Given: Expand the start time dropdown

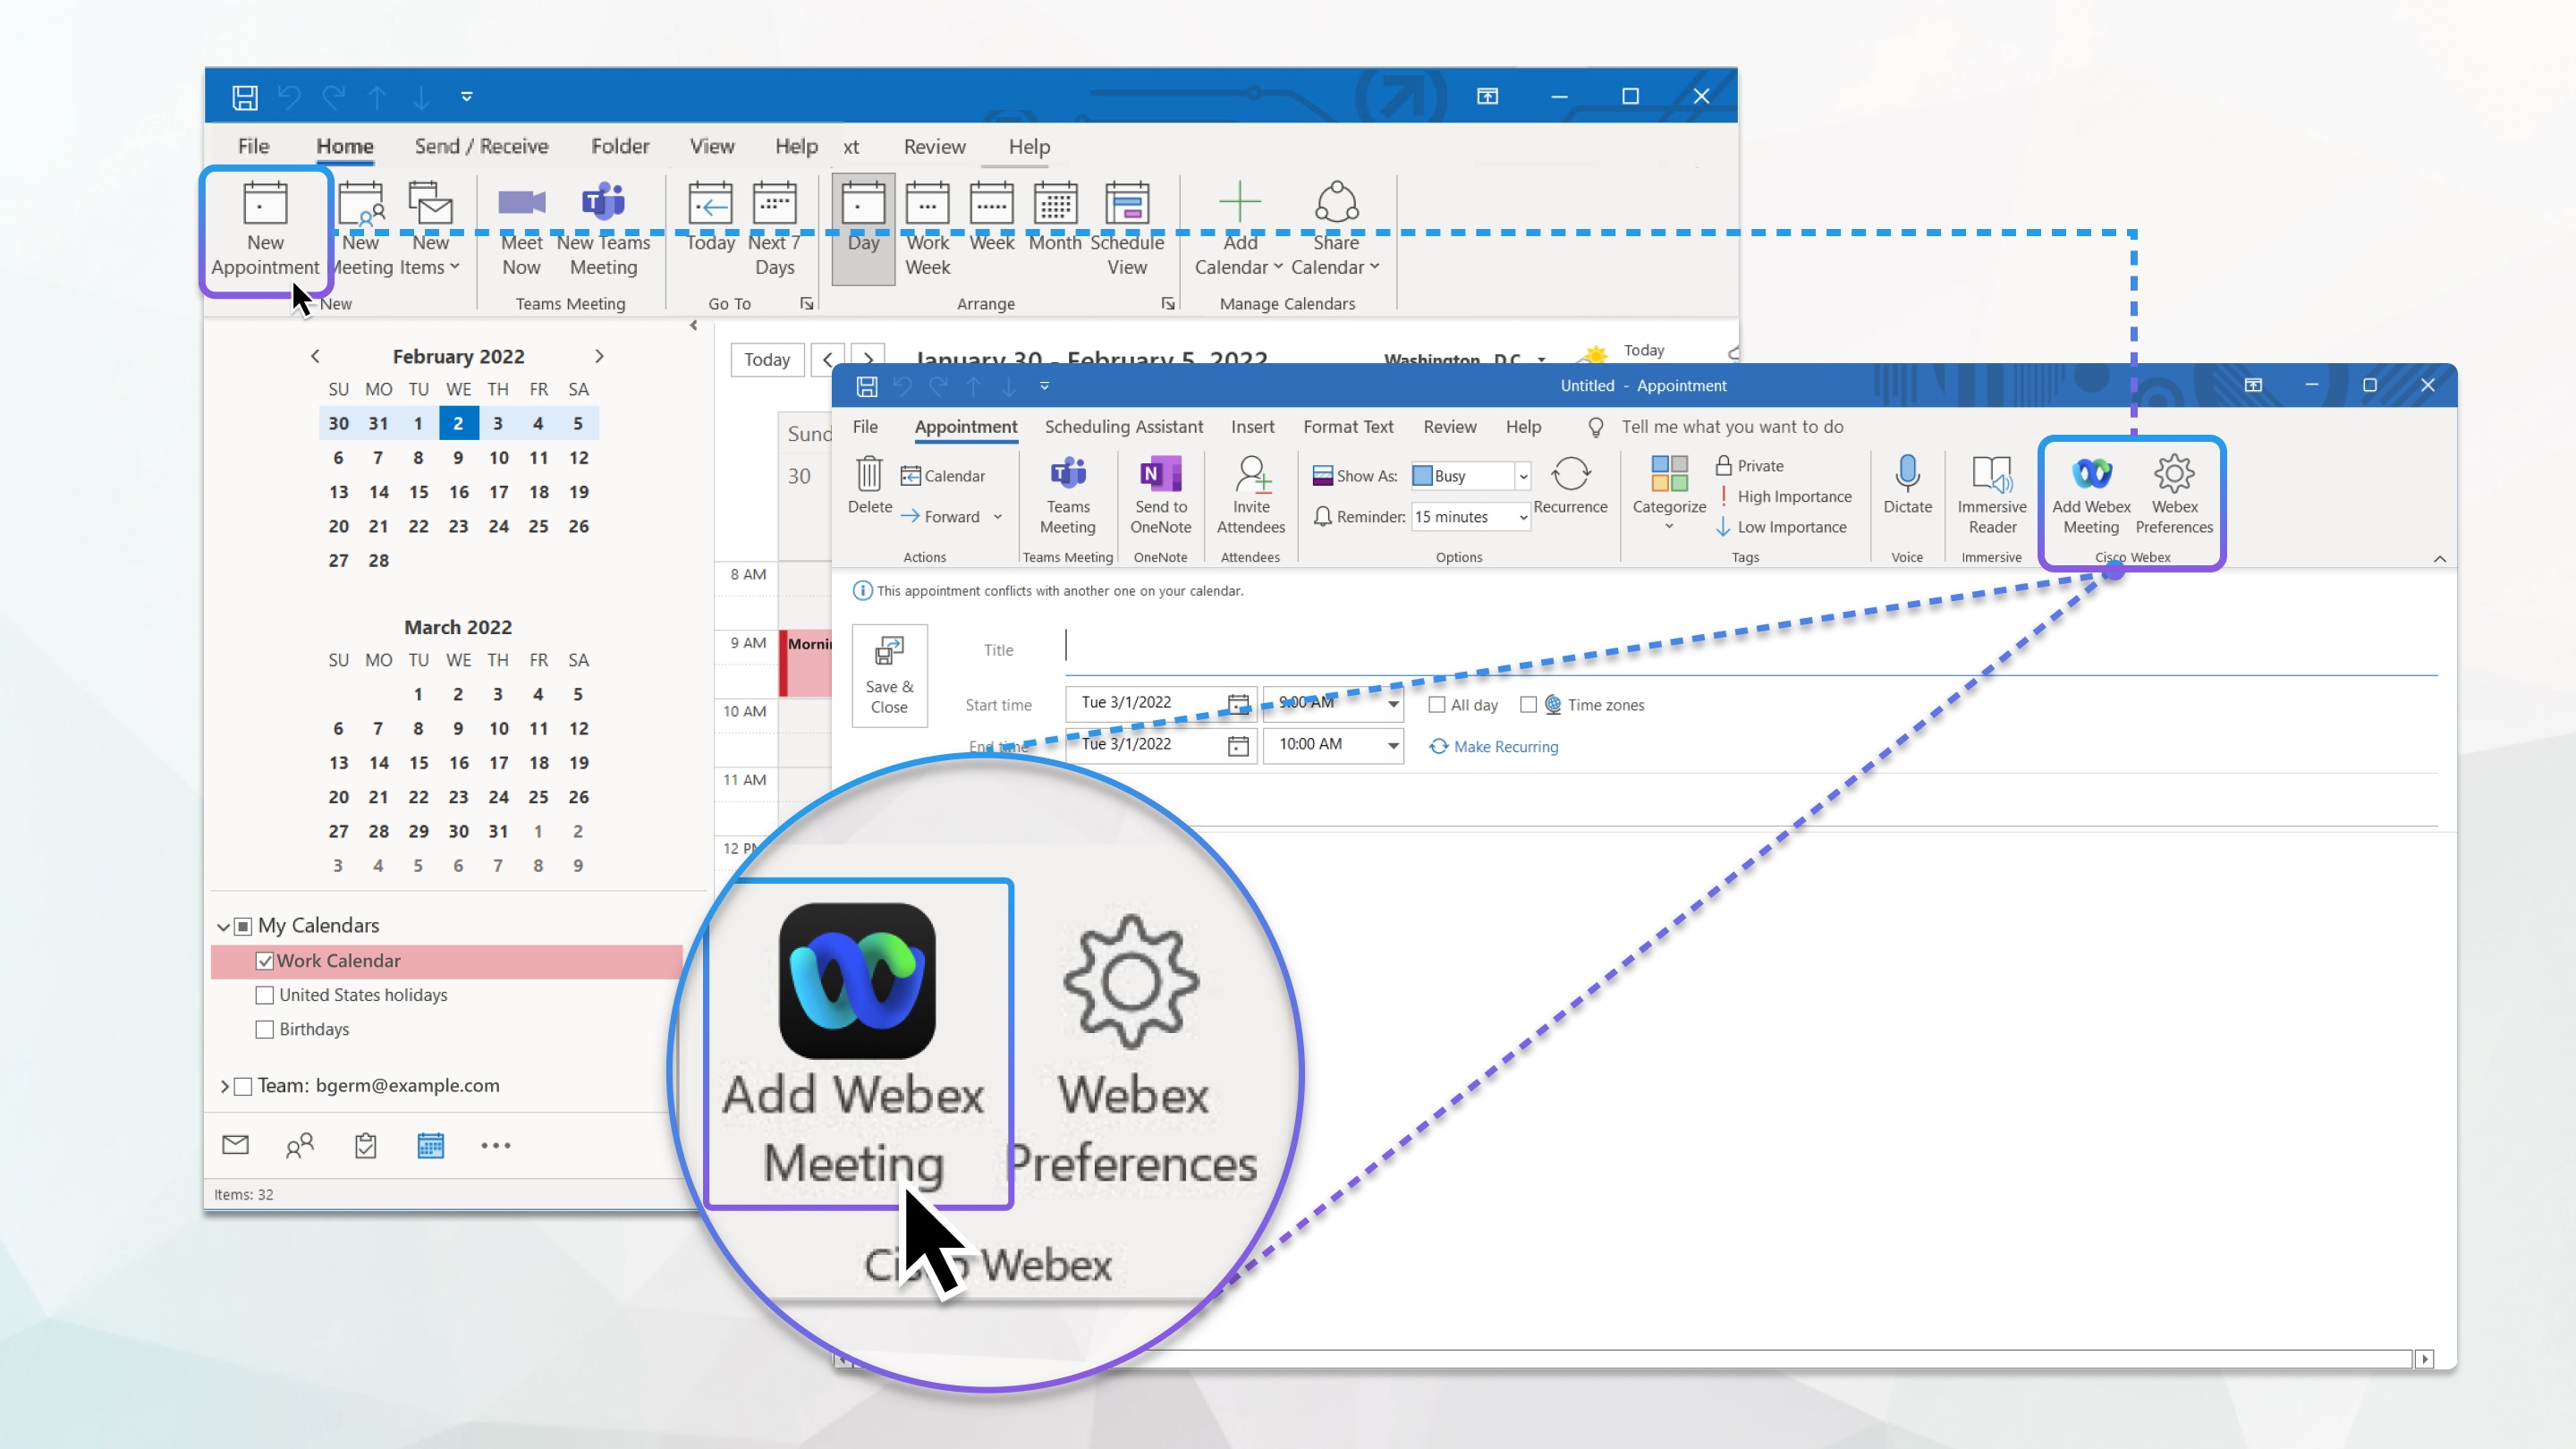Looking at the screenshot, I should tap(1394, 704).
